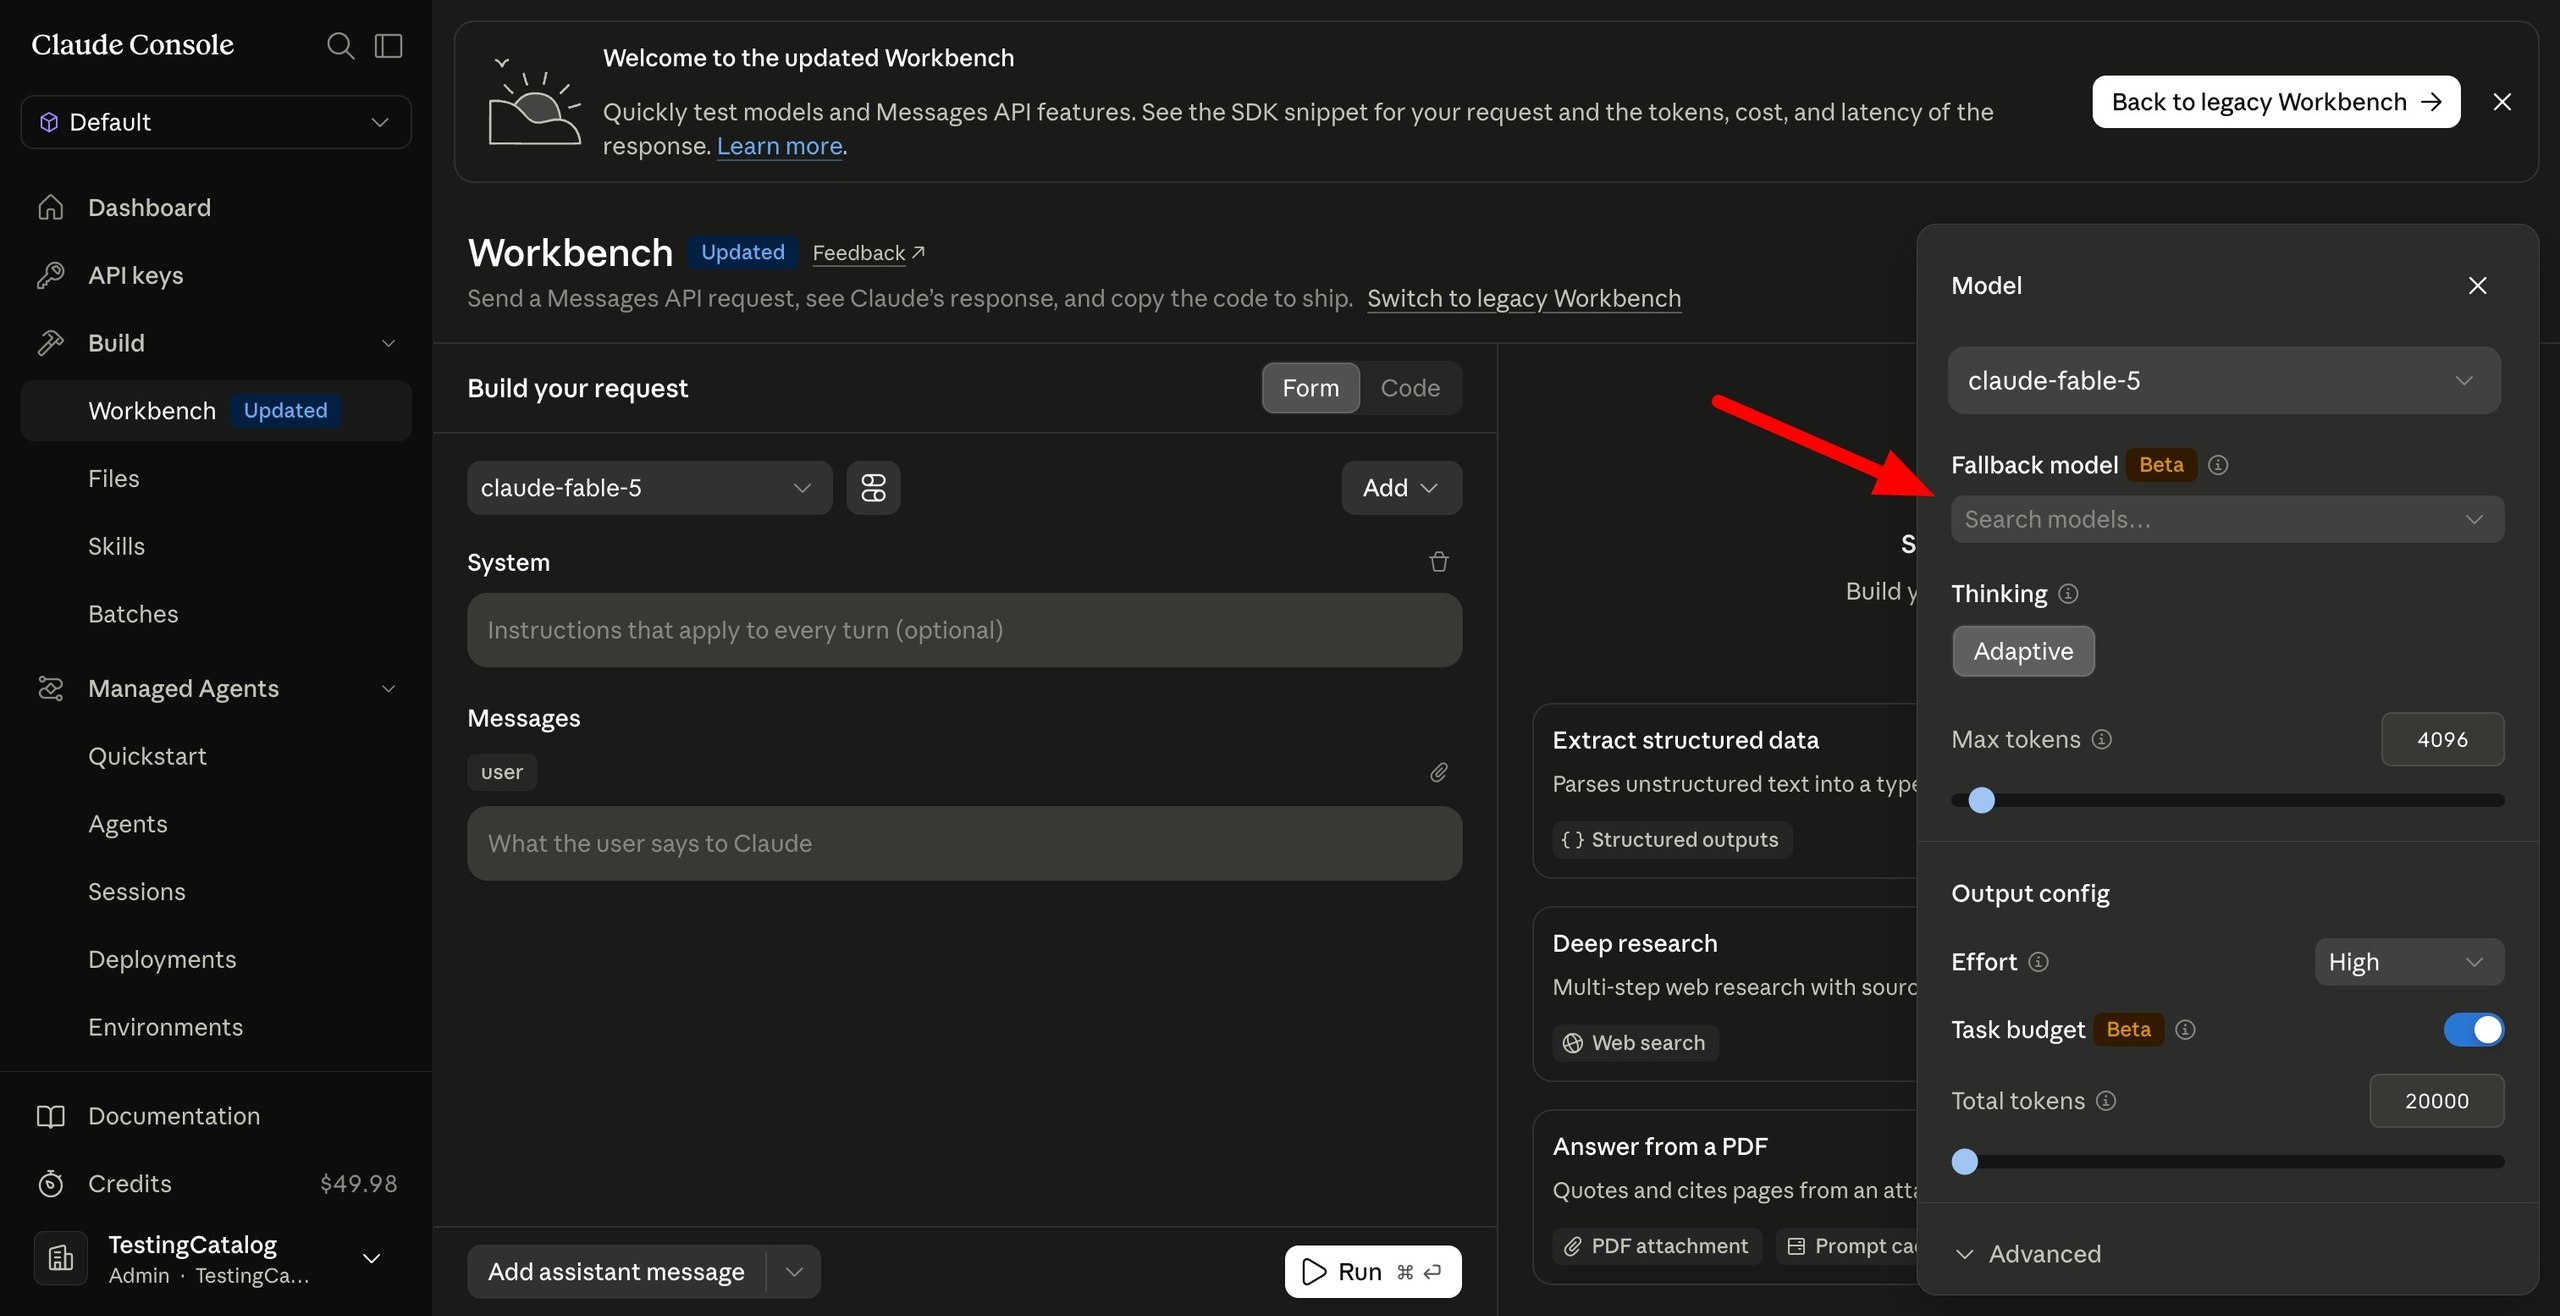Click the TestingCatalog organization icon

point(61,1258)
